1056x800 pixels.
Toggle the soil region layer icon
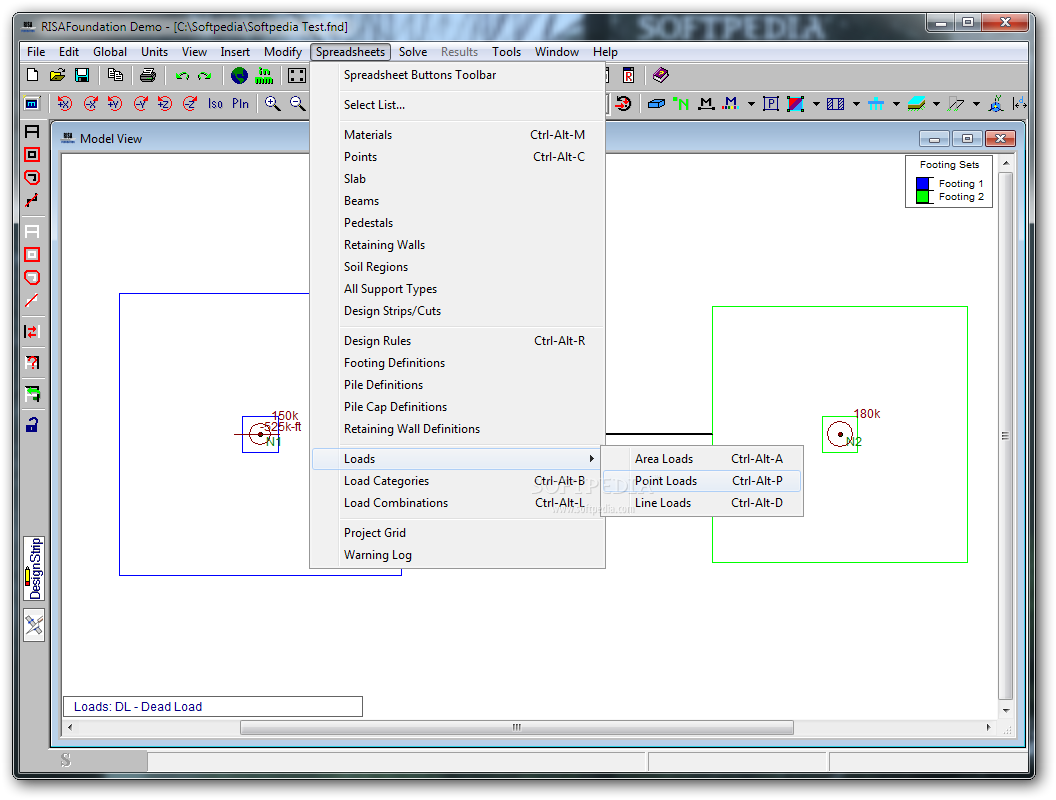click(x=917, y=104)
